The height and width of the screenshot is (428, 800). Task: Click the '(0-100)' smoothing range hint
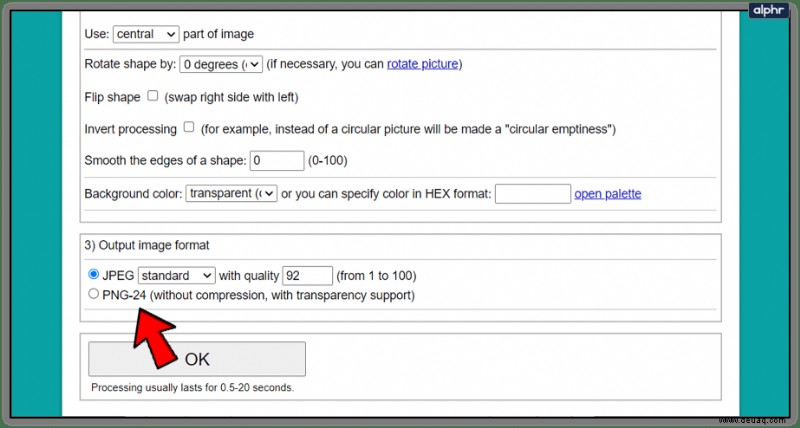coord(328,161)
